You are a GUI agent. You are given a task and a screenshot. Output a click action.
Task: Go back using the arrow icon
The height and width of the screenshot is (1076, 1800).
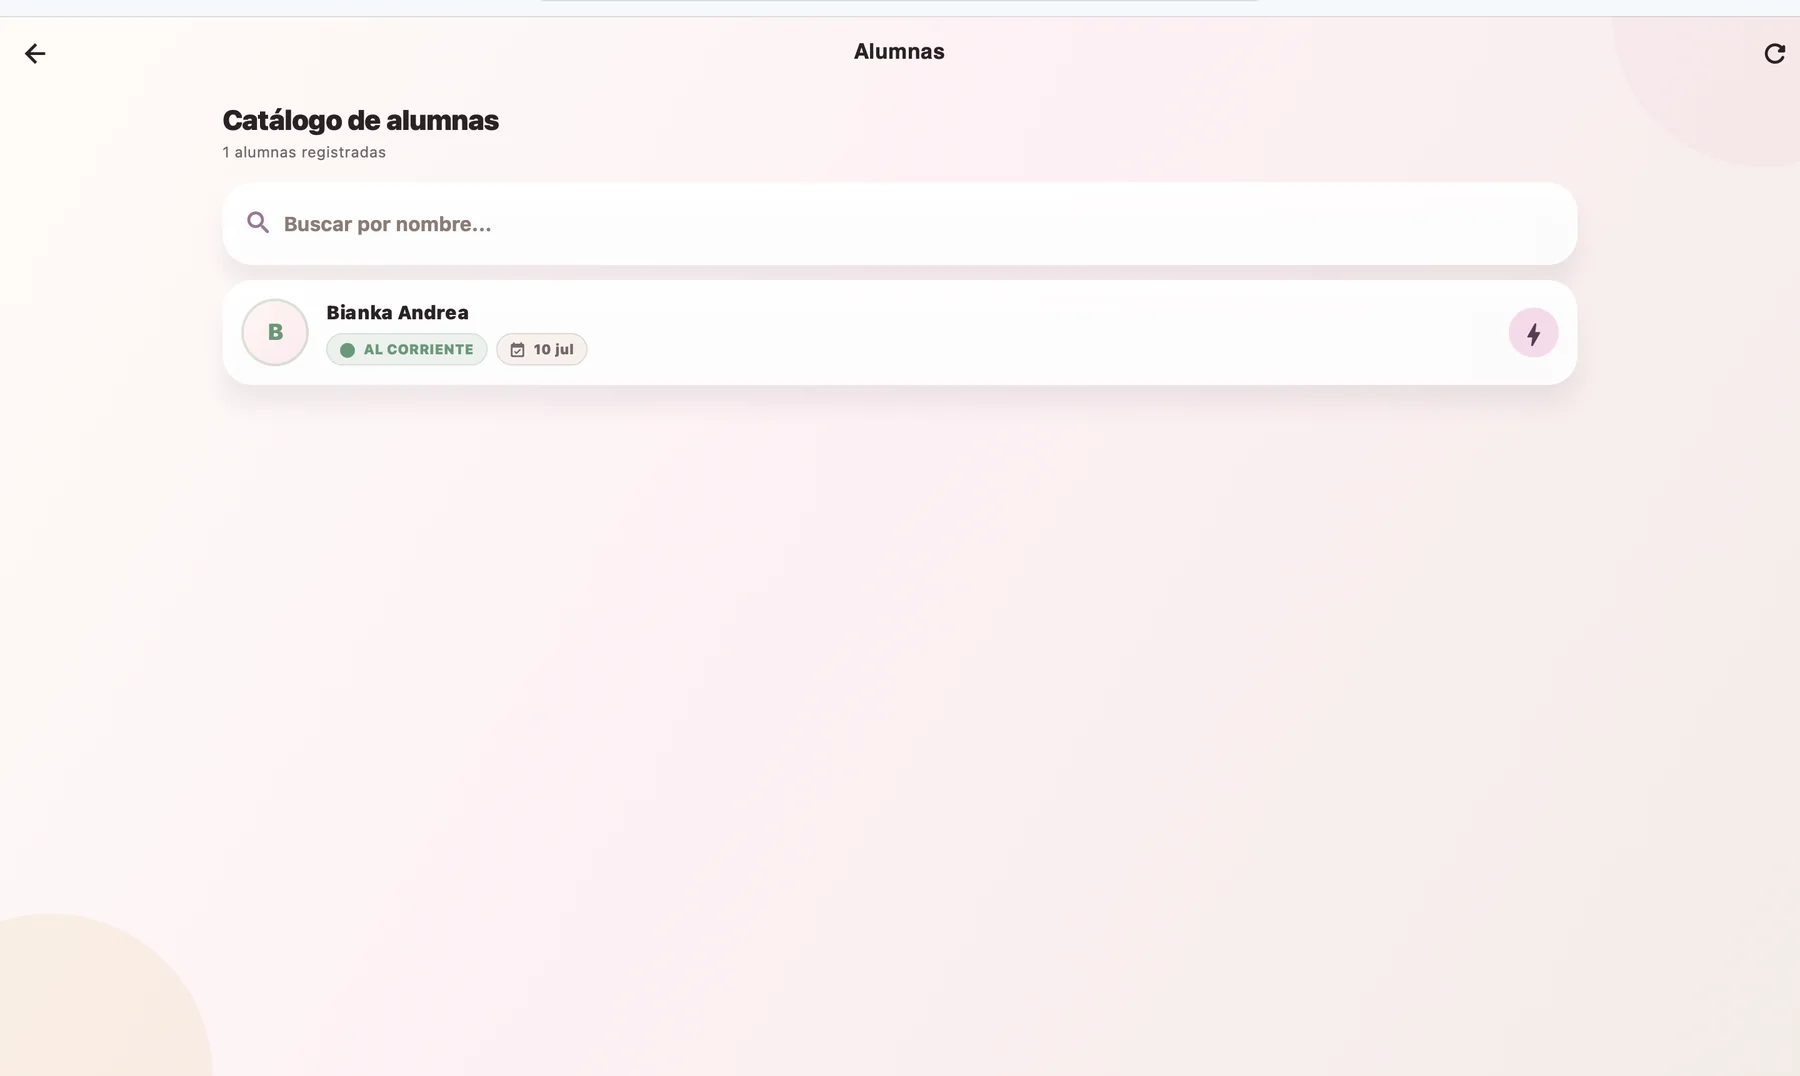(x=35, y=54)
